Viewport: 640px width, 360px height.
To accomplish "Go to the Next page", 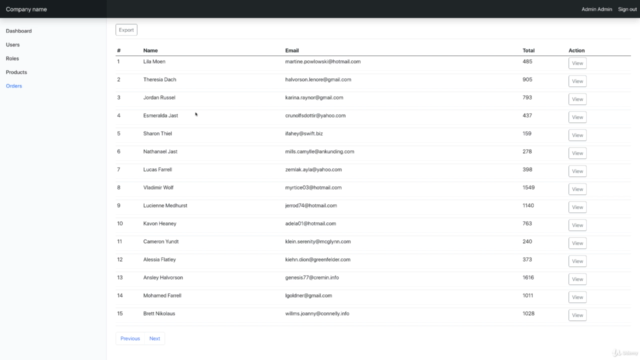I will coord(155,338).
